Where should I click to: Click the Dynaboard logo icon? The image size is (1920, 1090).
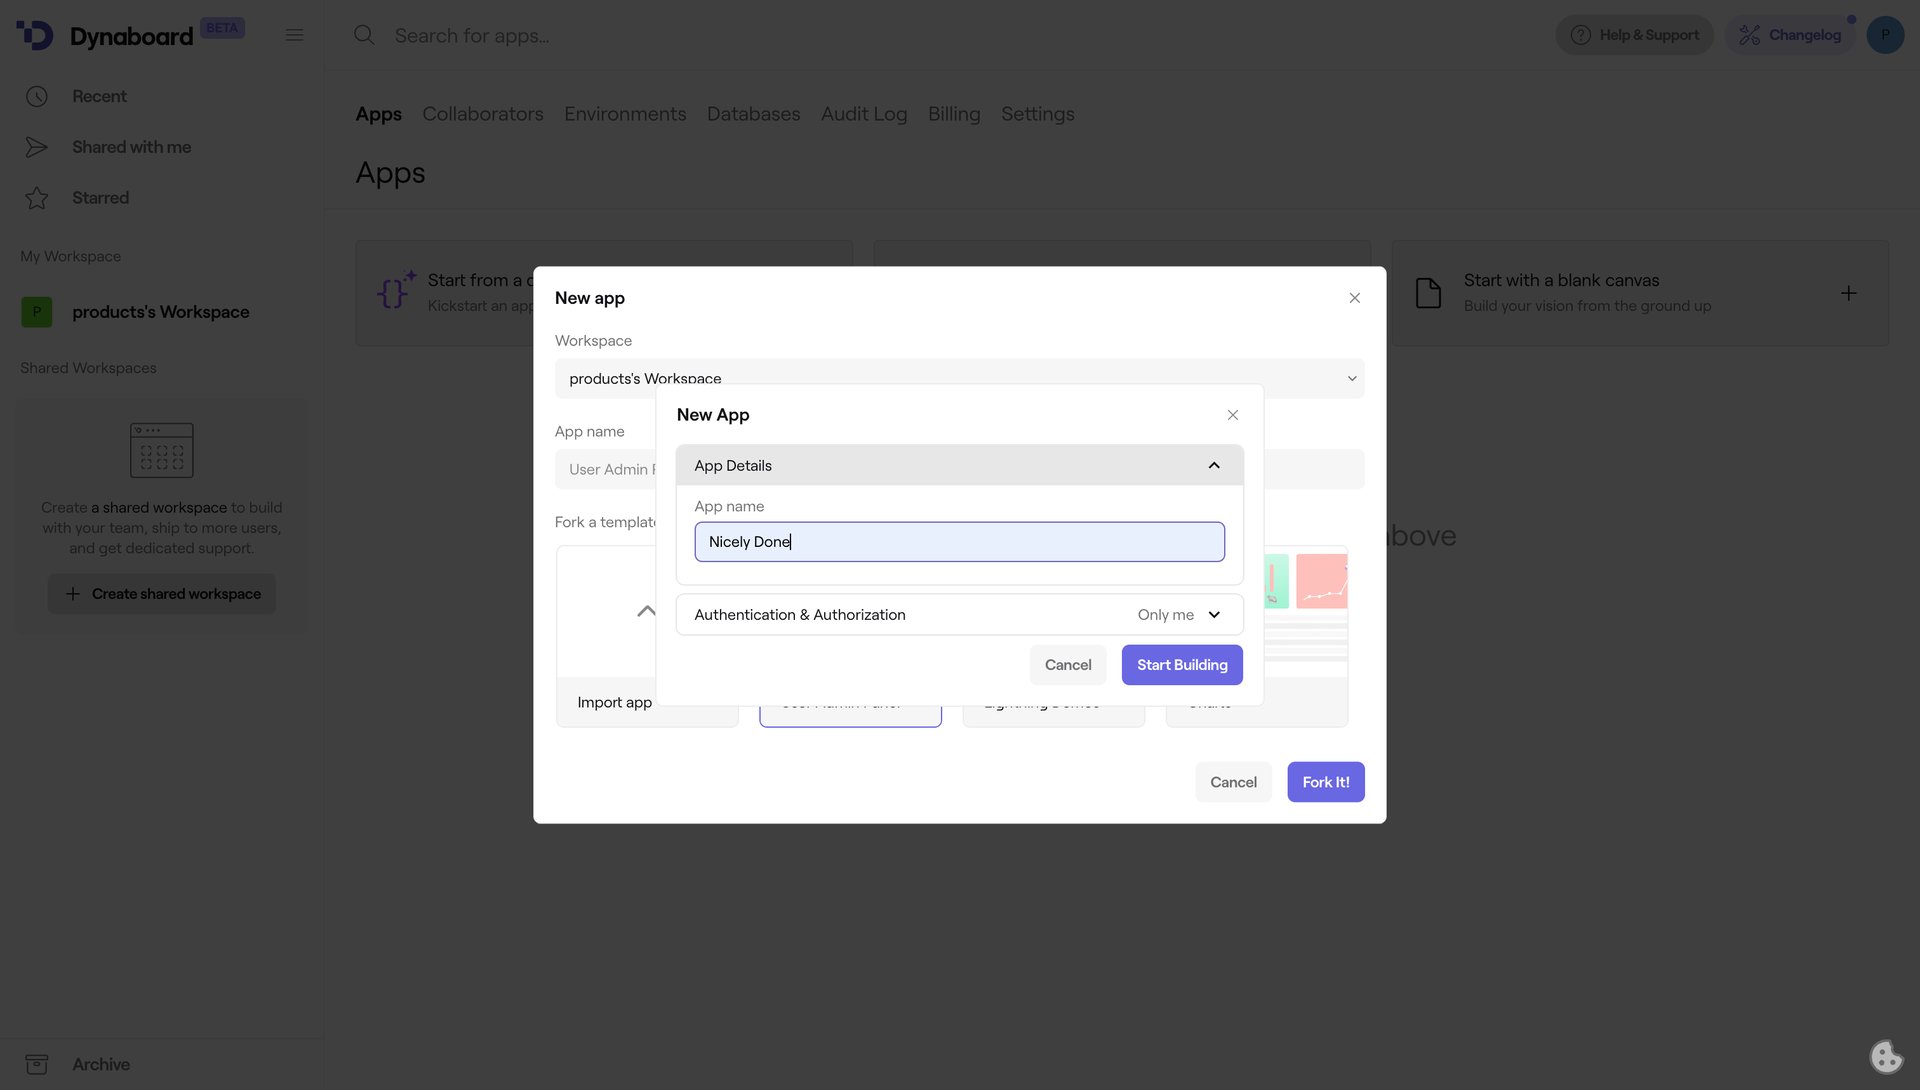[34, 34]
